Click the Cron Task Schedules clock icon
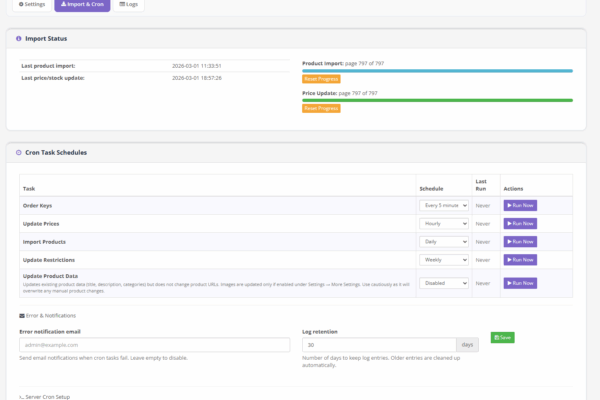 18,153
